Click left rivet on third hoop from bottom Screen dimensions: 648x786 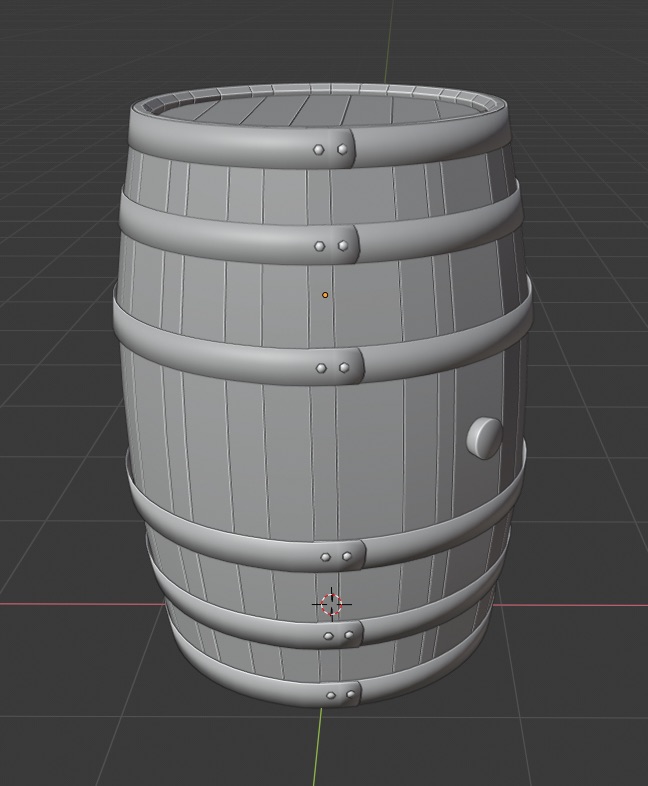(x=325, y=557)
